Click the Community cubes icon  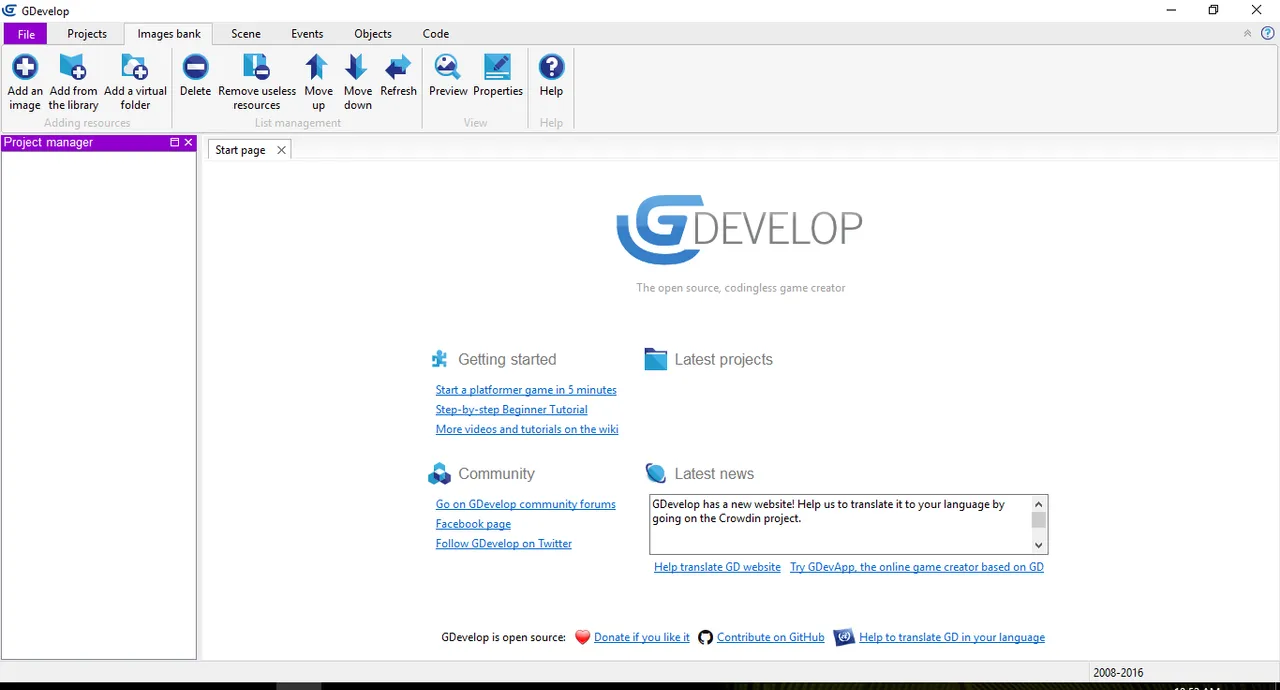pos(439,474)
